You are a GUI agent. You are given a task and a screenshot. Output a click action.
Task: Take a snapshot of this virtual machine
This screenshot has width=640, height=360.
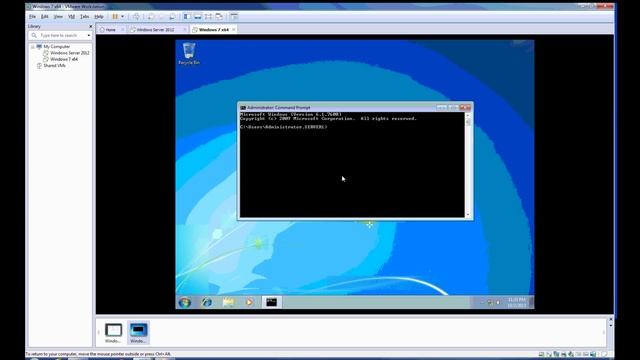(x=151, y=16)
